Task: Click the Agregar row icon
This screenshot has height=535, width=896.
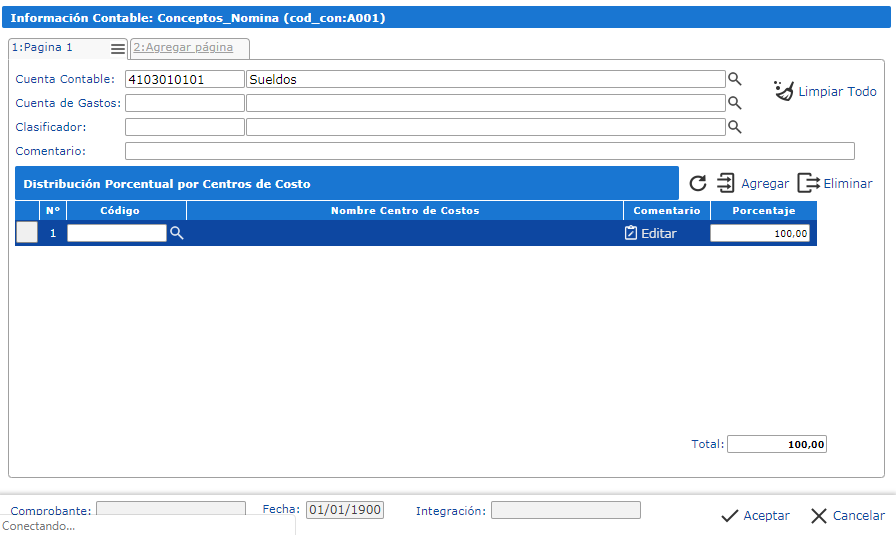Action: [726, 183]
